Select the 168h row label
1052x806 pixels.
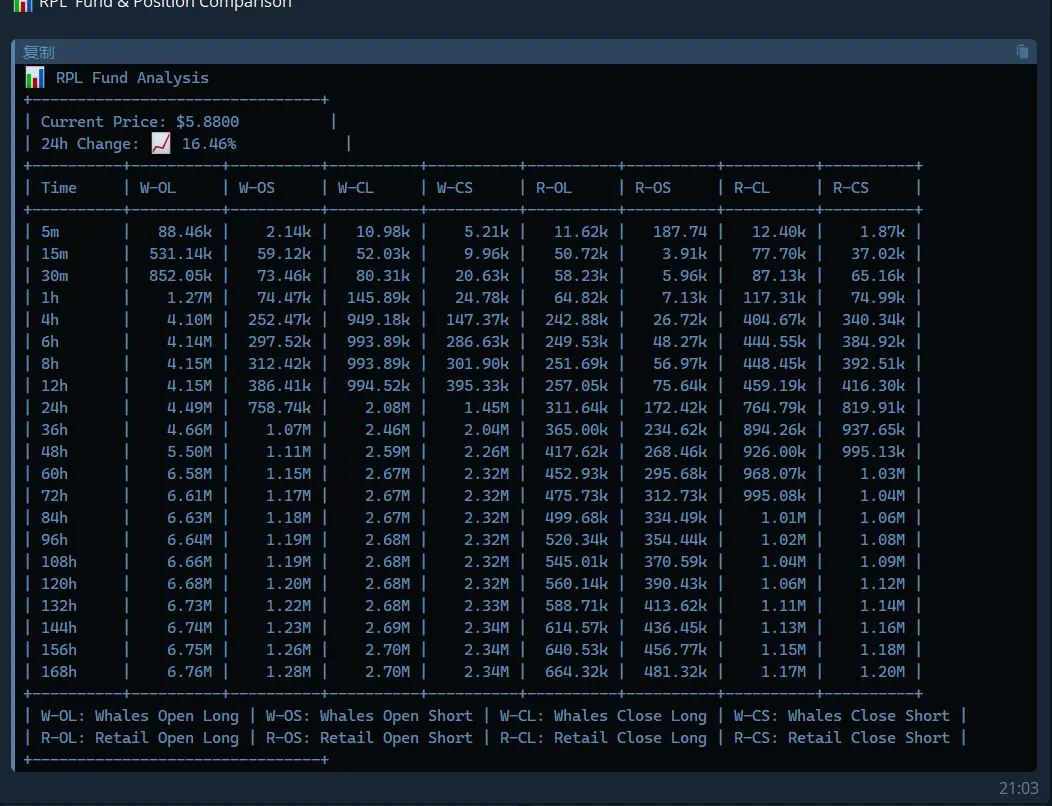[59, 672]
